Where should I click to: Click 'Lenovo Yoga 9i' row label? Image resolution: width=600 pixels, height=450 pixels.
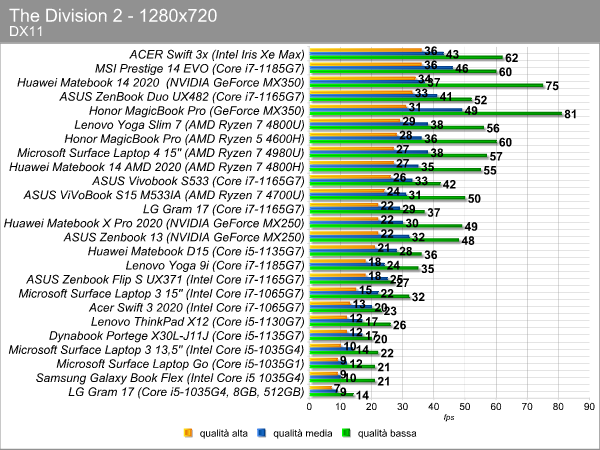pyautogui.click(x=215, y=266)
